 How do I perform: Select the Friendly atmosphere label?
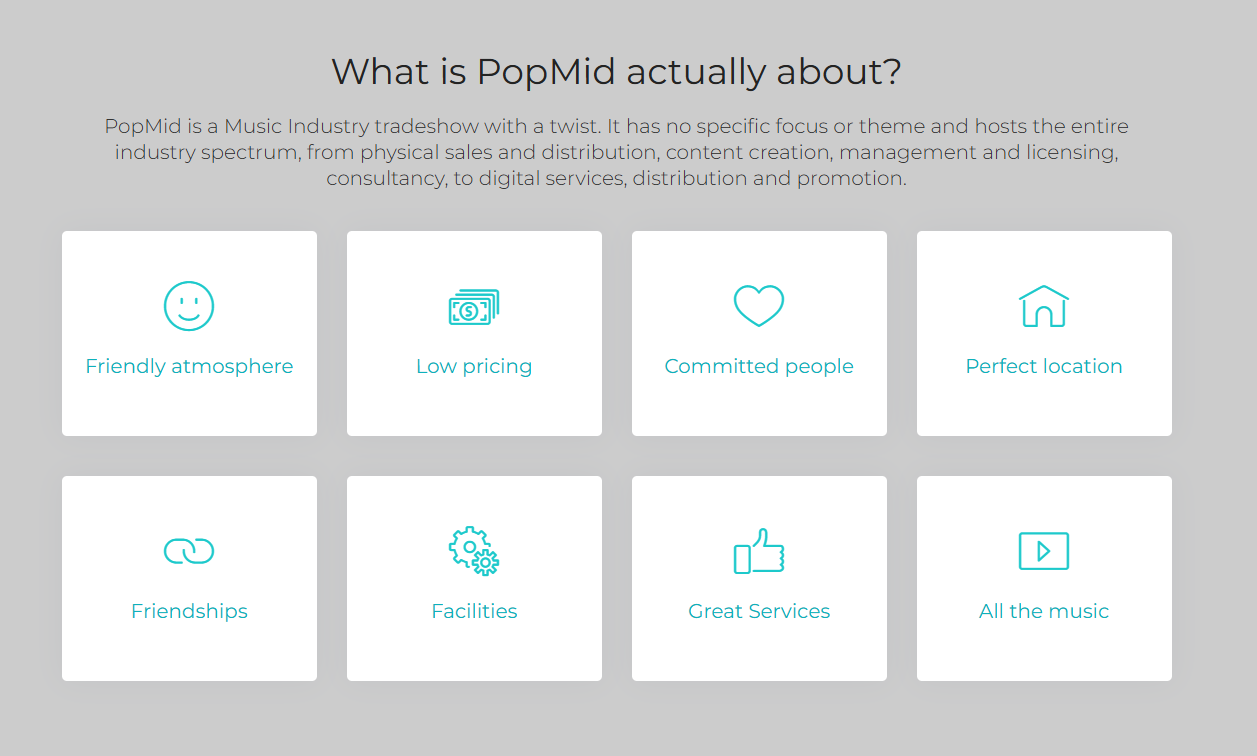[189, 366]
